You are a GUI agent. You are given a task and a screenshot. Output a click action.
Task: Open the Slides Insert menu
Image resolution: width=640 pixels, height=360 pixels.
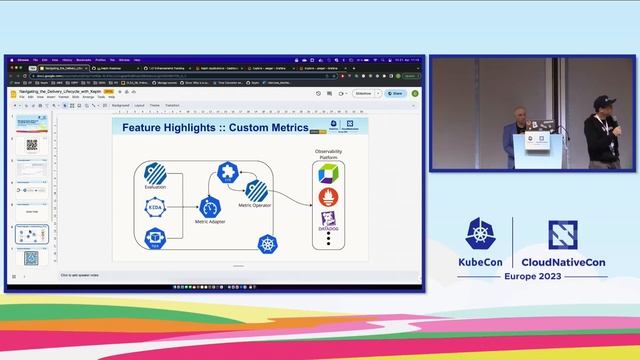[x=51, y=97]
